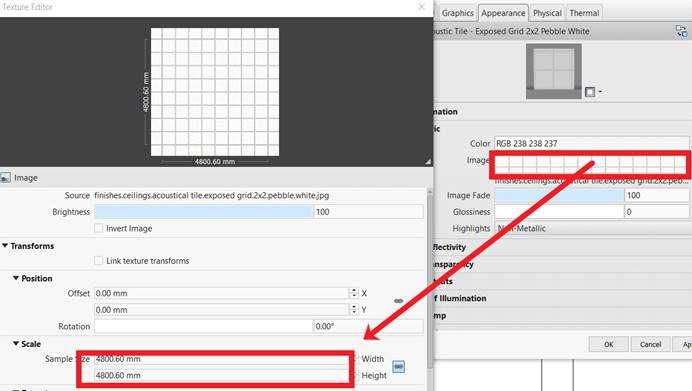
Task: Enable Link texture transforms checkbox
Action: 99,261
